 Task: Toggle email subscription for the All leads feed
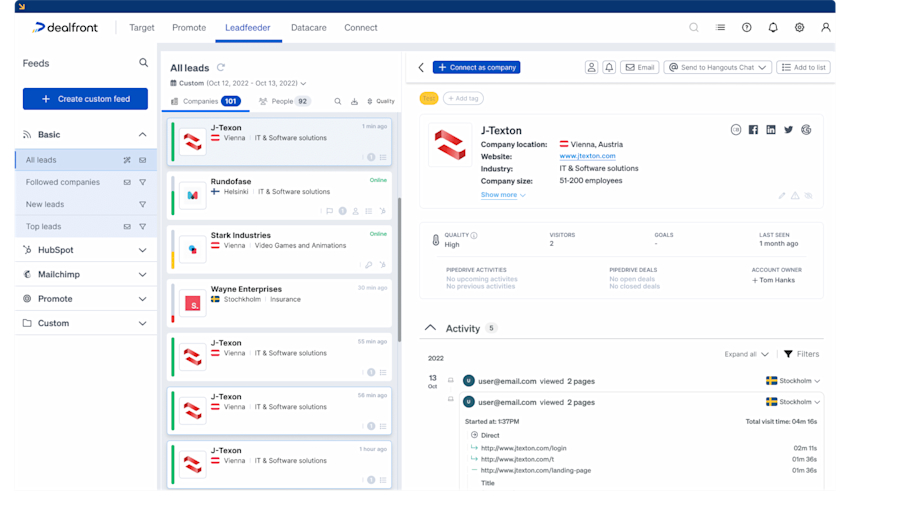click(142, 160)
